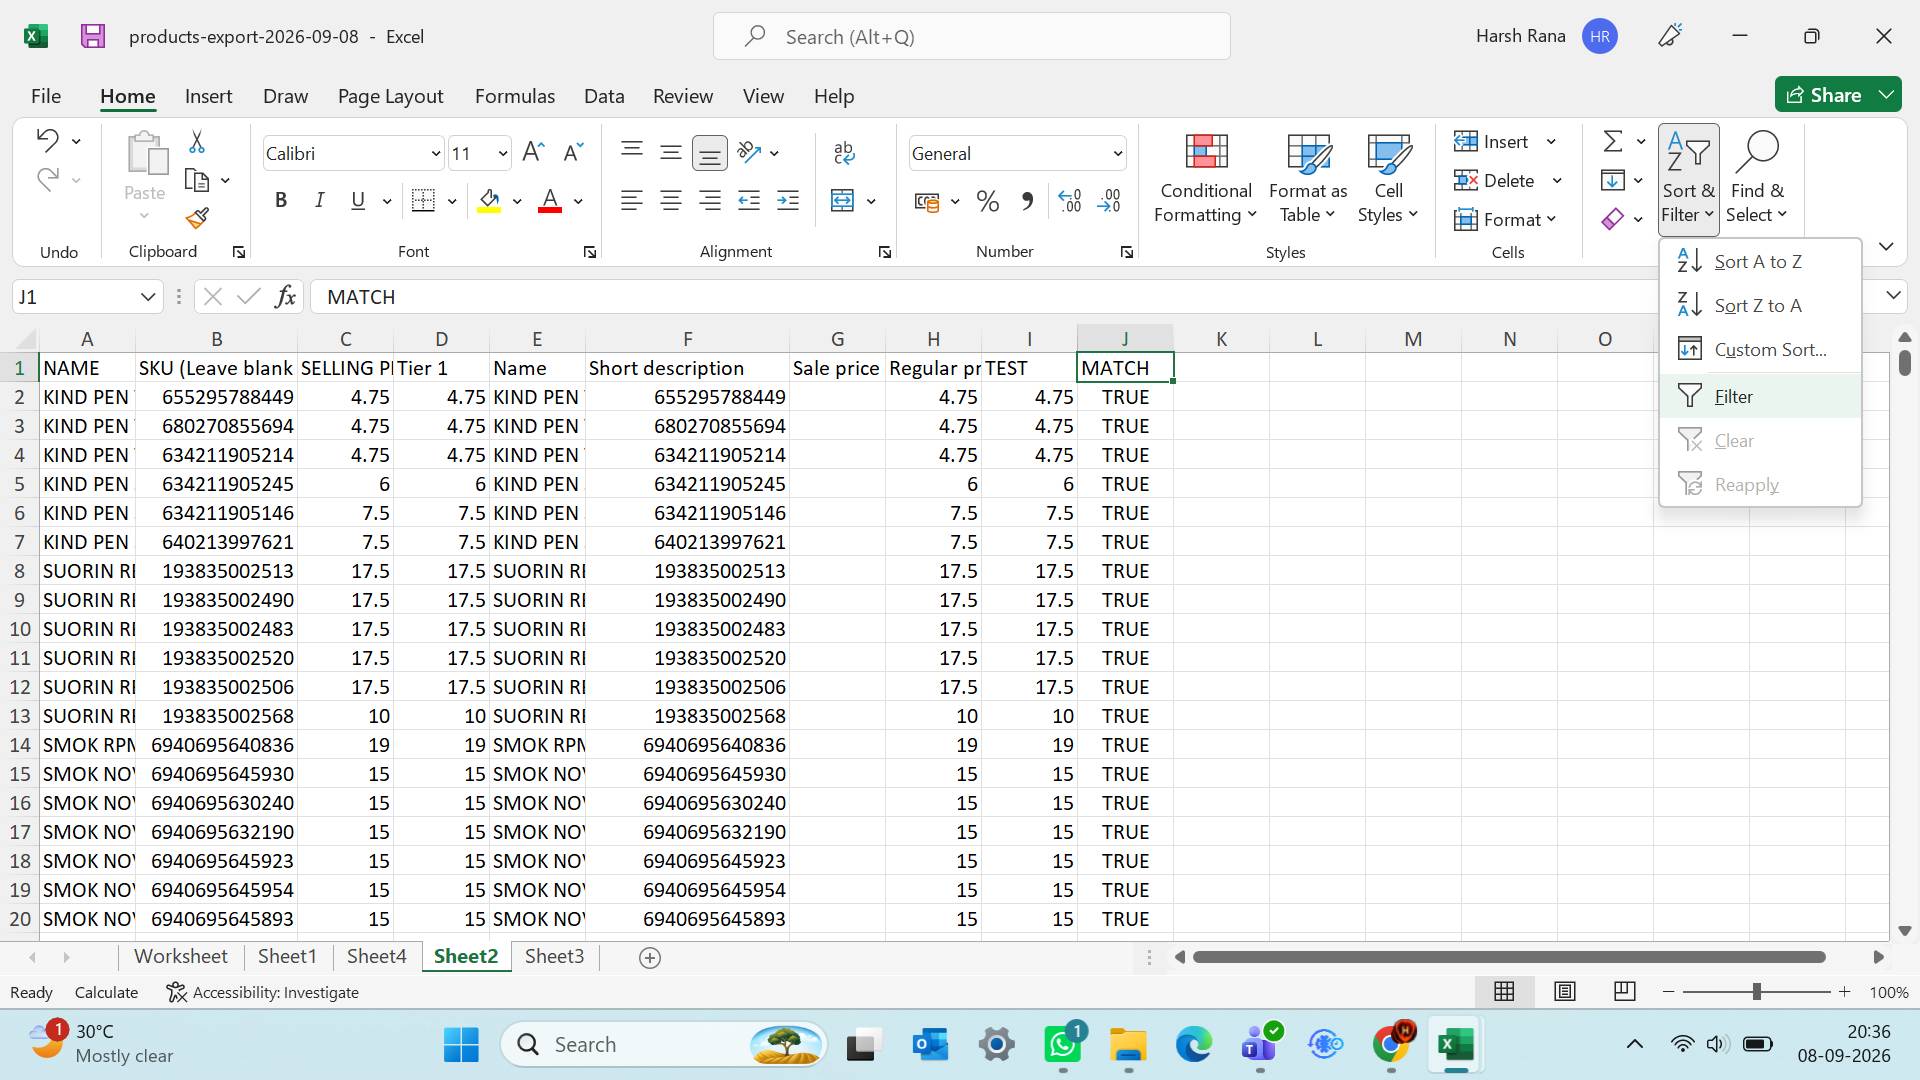The height and width of the screenshot is (1080, 1920).
Task: Click the Increase Font Size icon
Action: coord(533,152)
